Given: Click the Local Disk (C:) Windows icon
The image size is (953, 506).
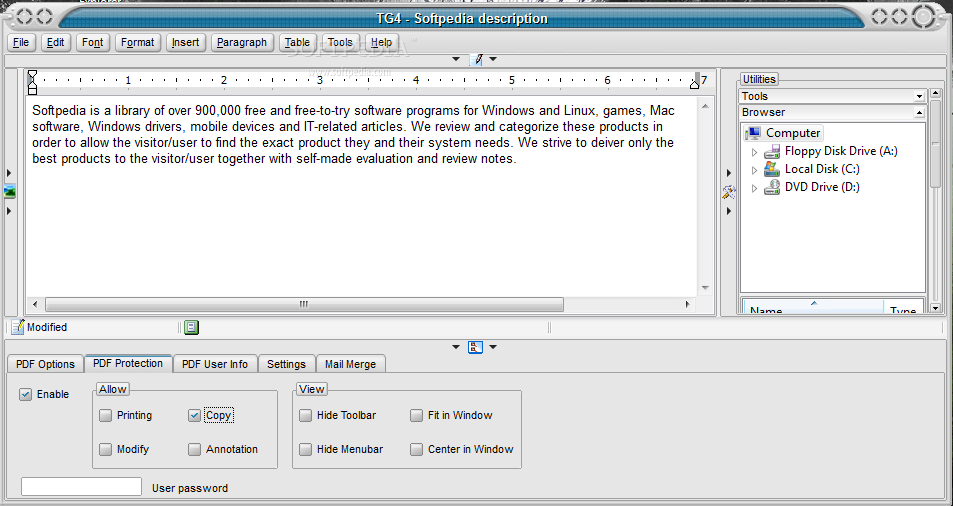Looking at the screenshot, I should click(x=772, y=169).
